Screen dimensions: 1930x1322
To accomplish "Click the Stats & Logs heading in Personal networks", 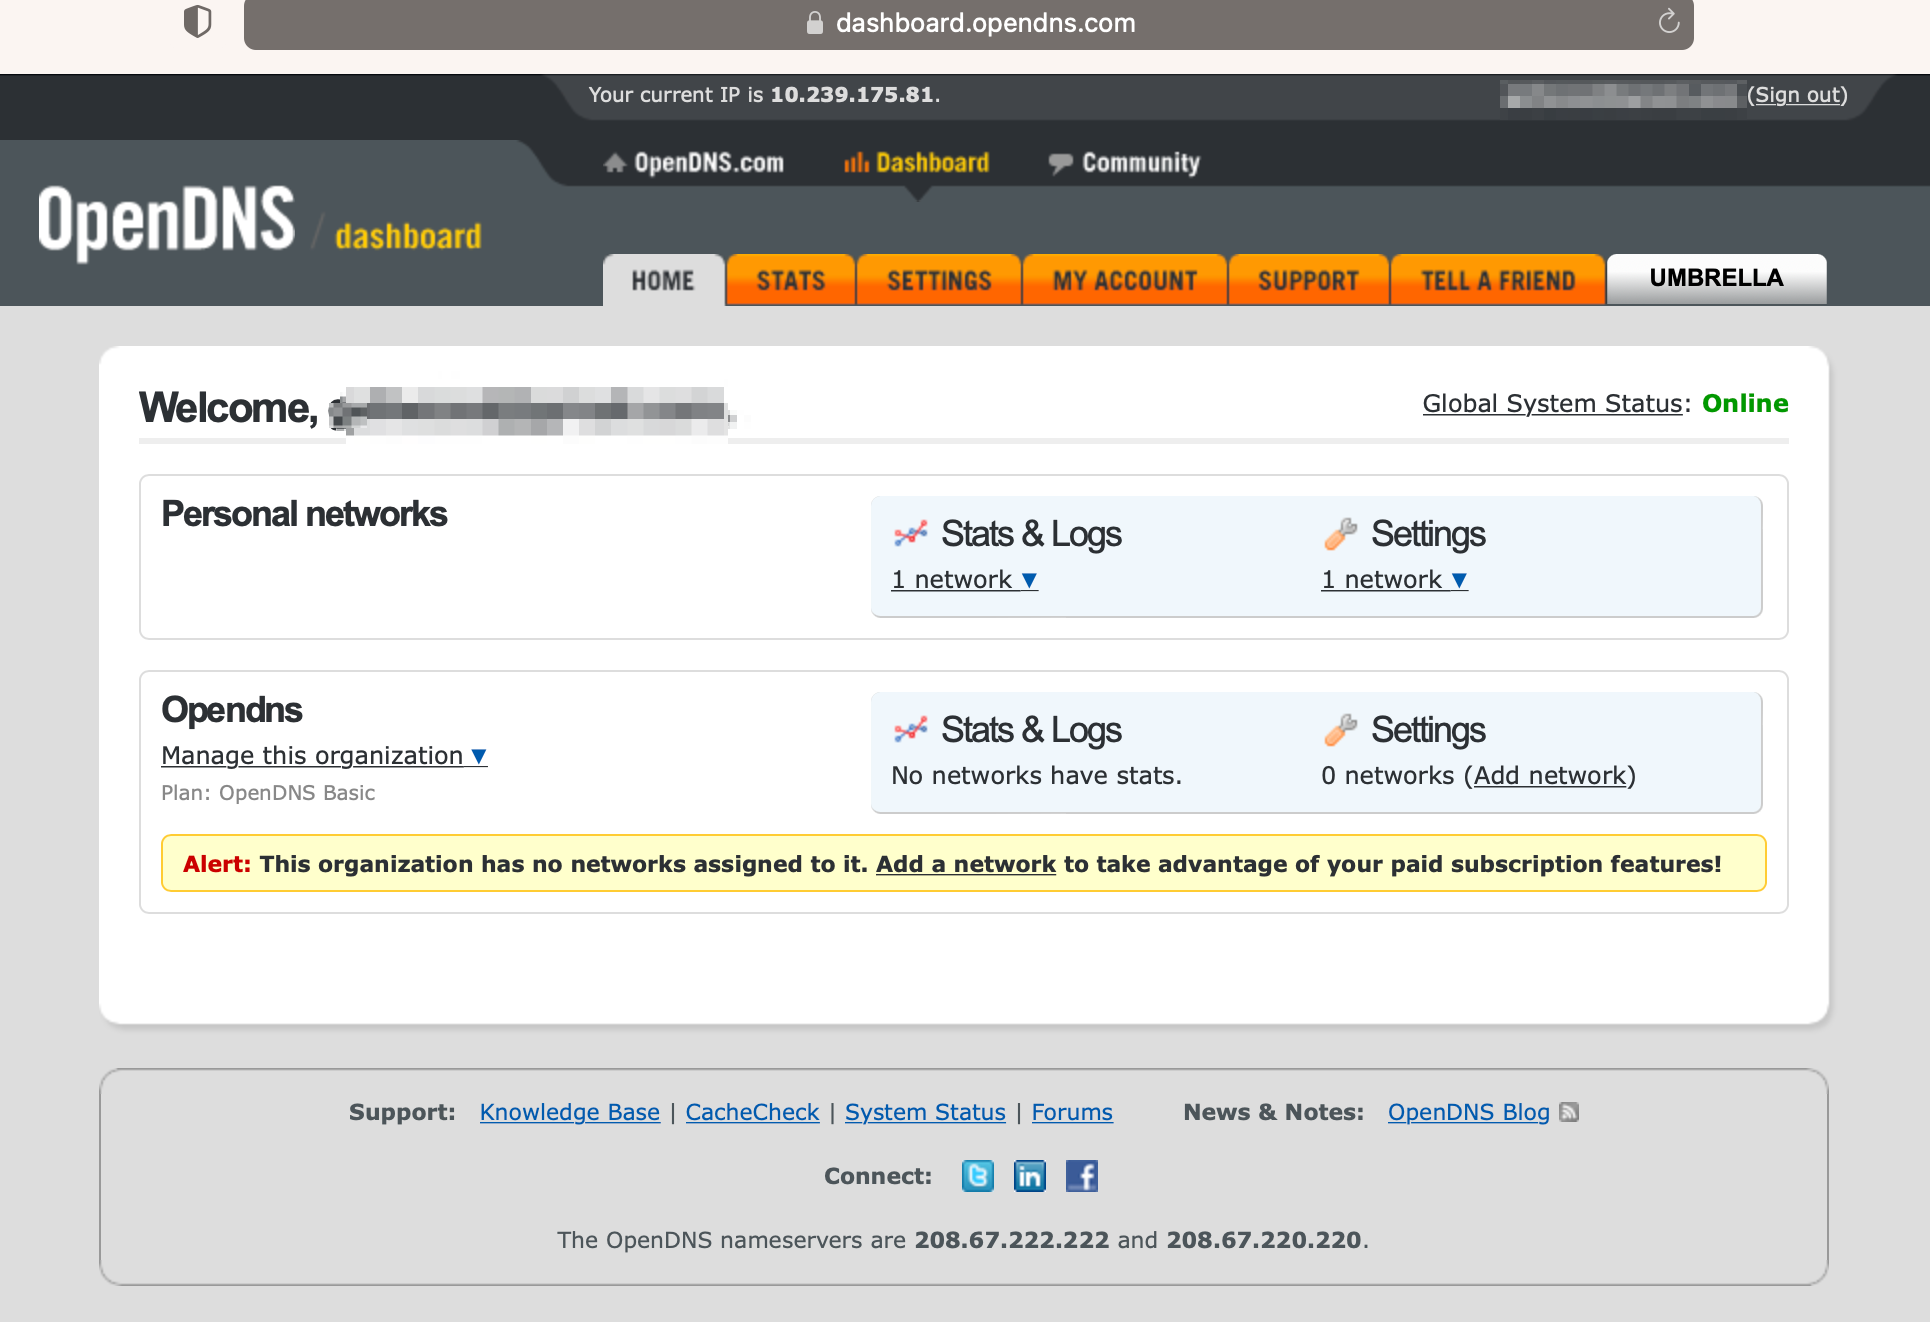I will [x=1031, y=534].
